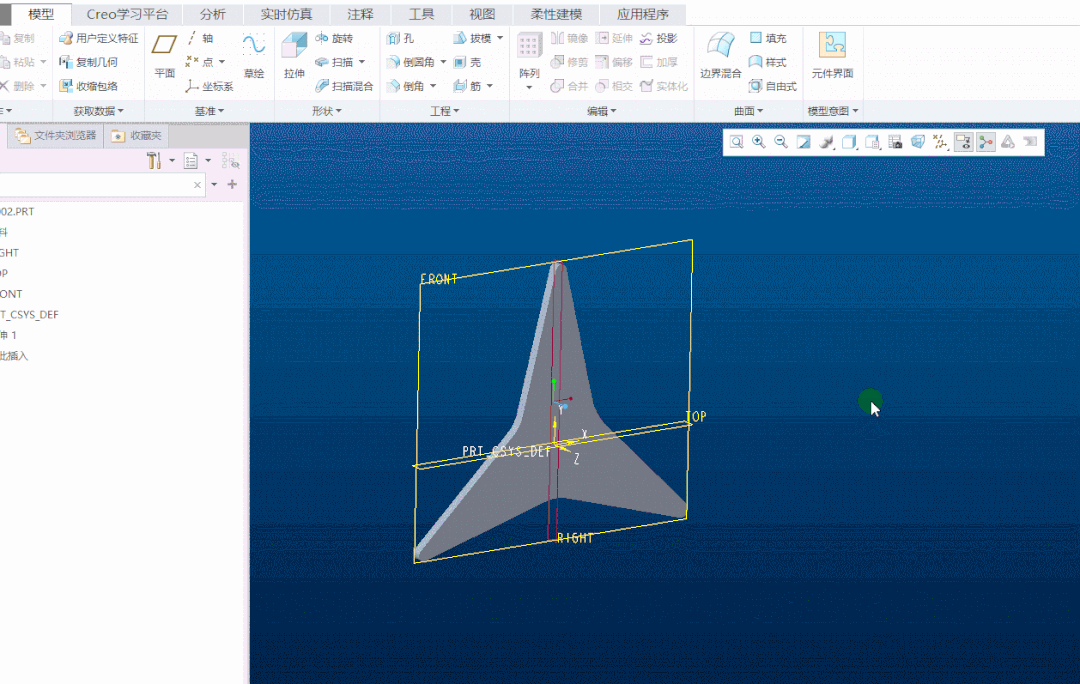Toggle the Annotation Display button
This screenshot has height=684, width=1080.
coord(963,142)
